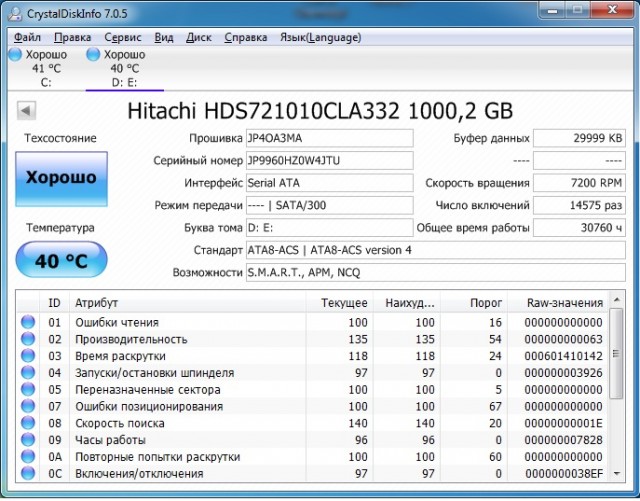Click the power-on count field 14575 раз
Screen dimensions: 640x501
pyautogui.click(x=579, y=205)
